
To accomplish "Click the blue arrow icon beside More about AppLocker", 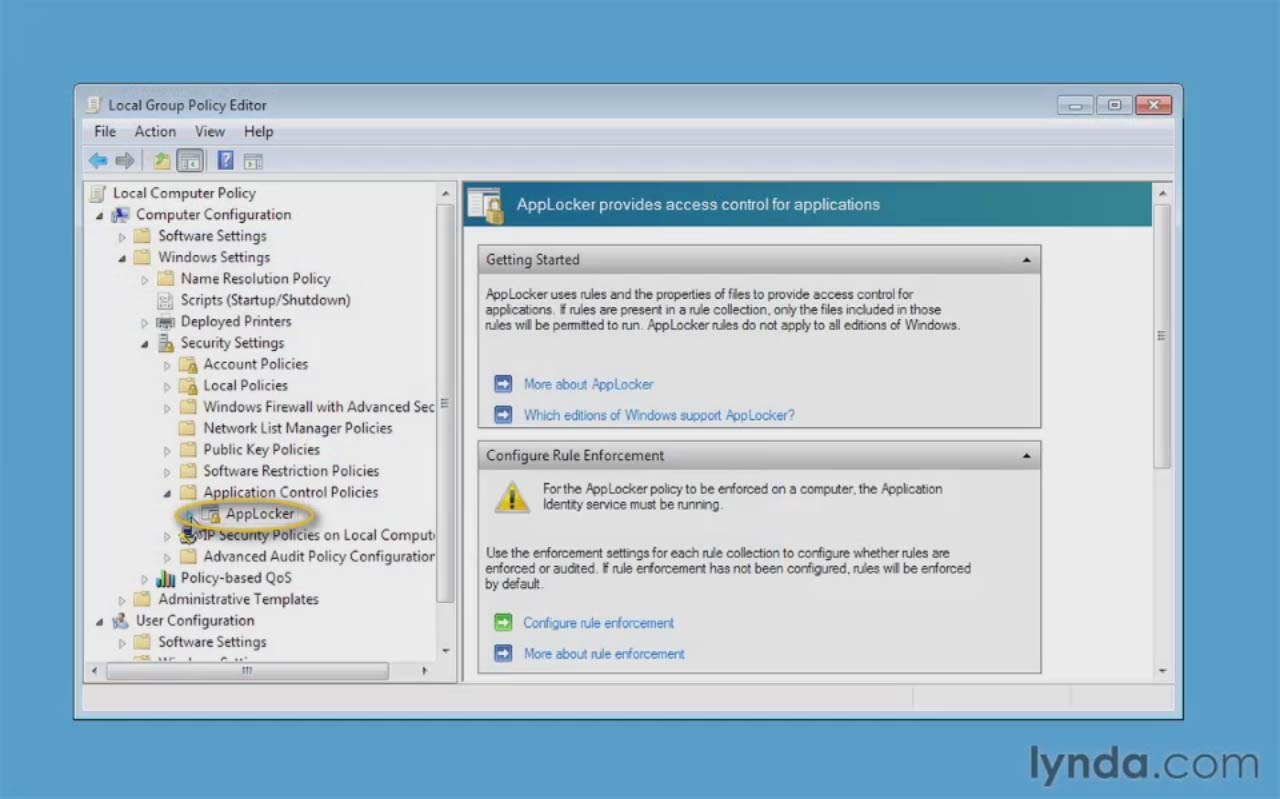I will (x=503, y=384).
